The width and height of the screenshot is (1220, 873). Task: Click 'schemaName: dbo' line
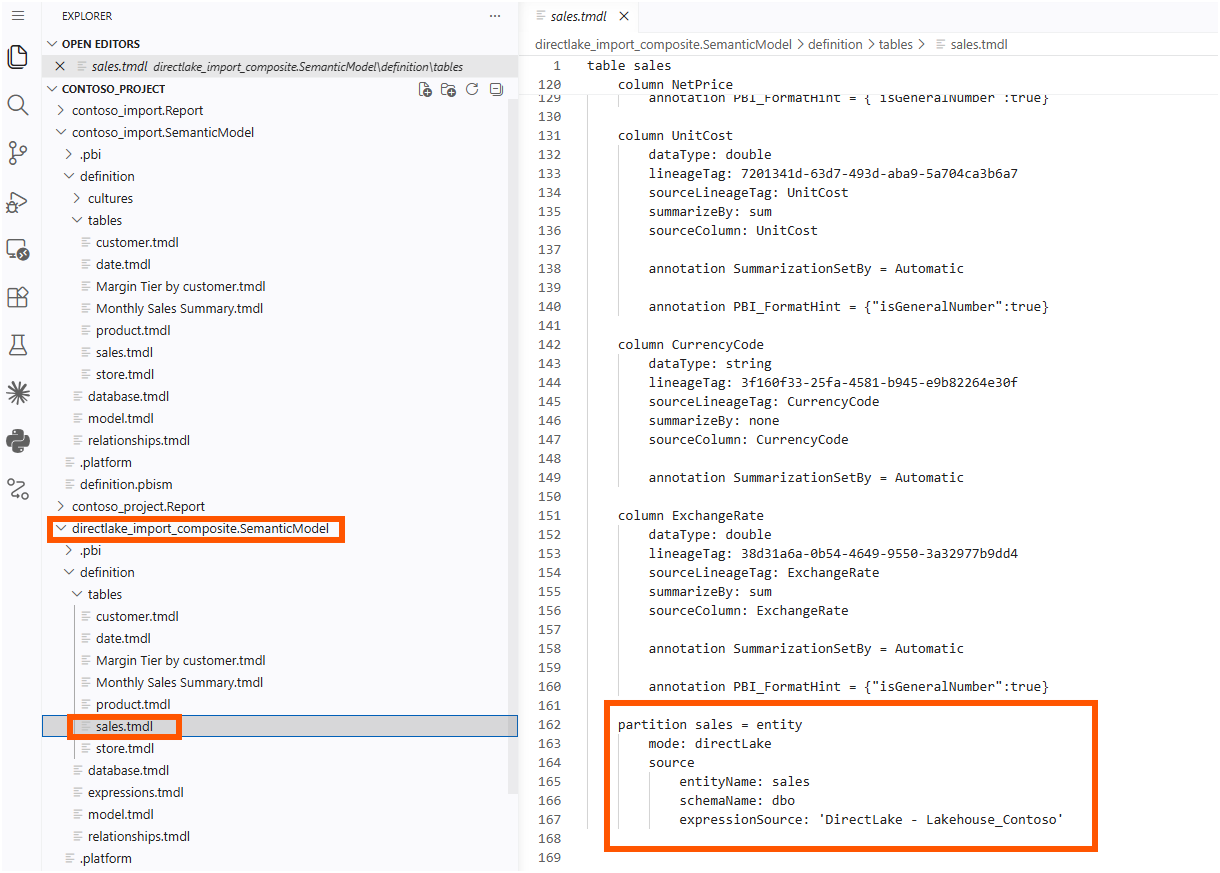coord(737,800)
